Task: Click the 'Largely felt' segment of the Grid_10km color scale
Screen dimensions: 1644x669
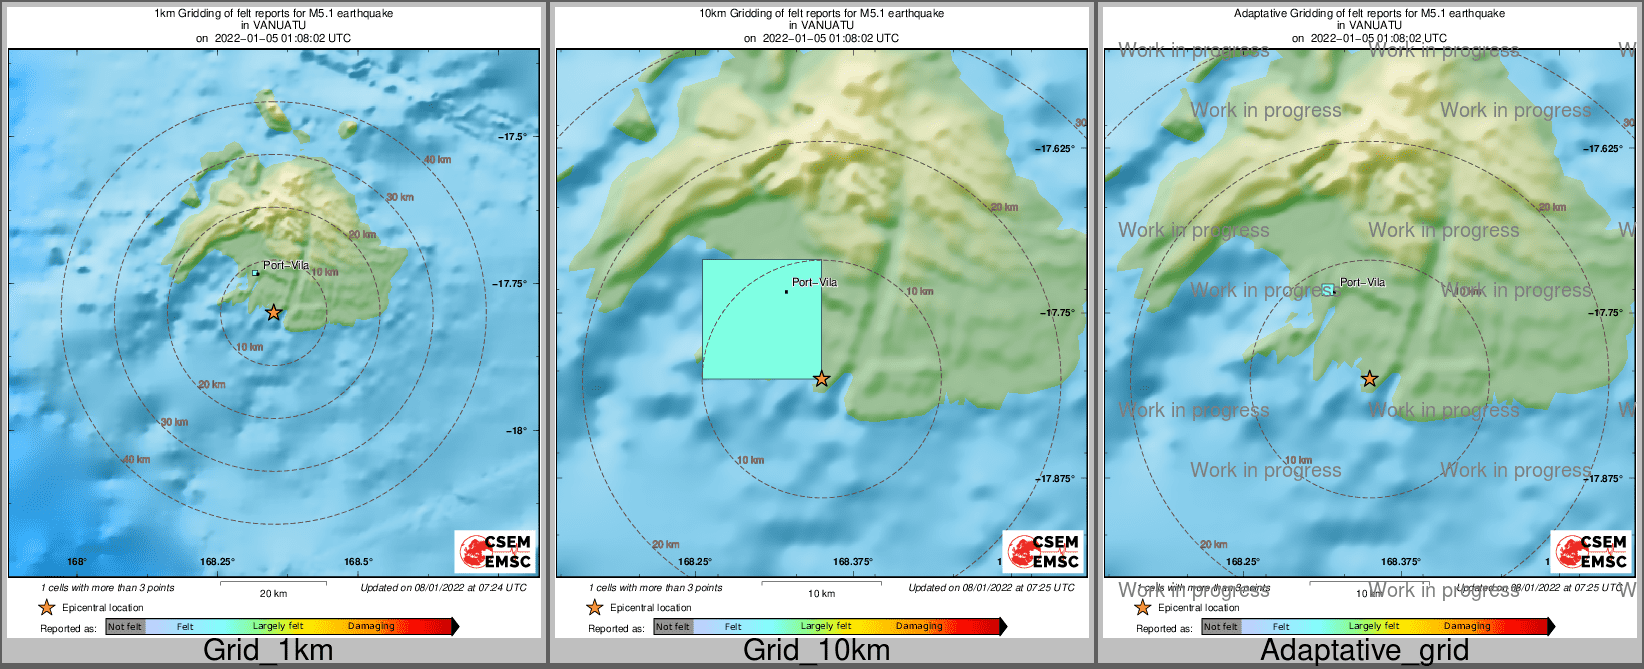Action: 826,627
